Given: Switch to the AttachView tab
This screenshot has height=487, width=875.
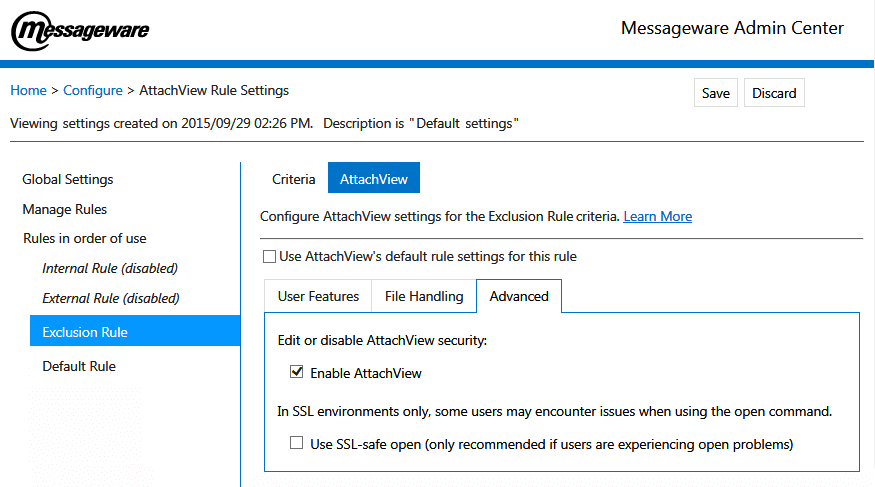Looking at the screenshot, I should (x=374, y=178).
